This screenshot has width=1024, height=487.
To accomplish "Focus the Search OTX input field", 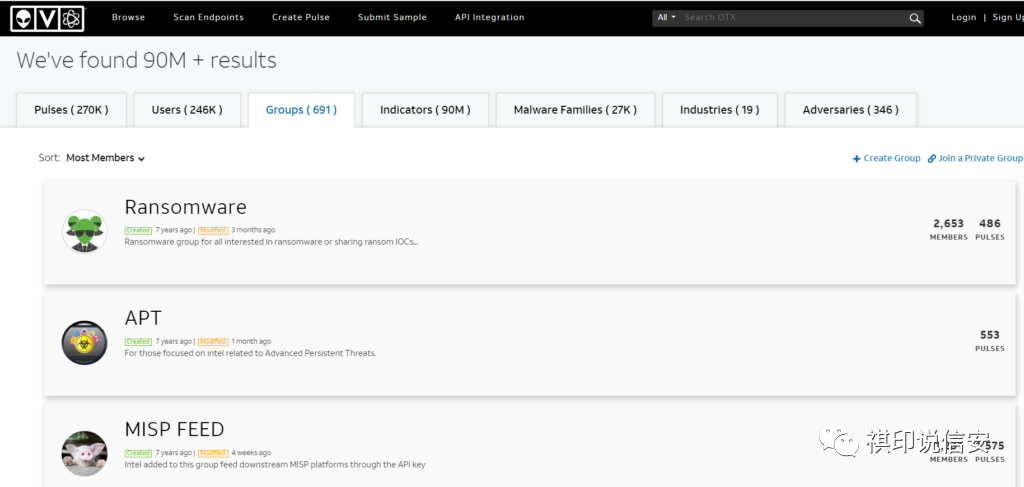I will (x=793, y=18).
